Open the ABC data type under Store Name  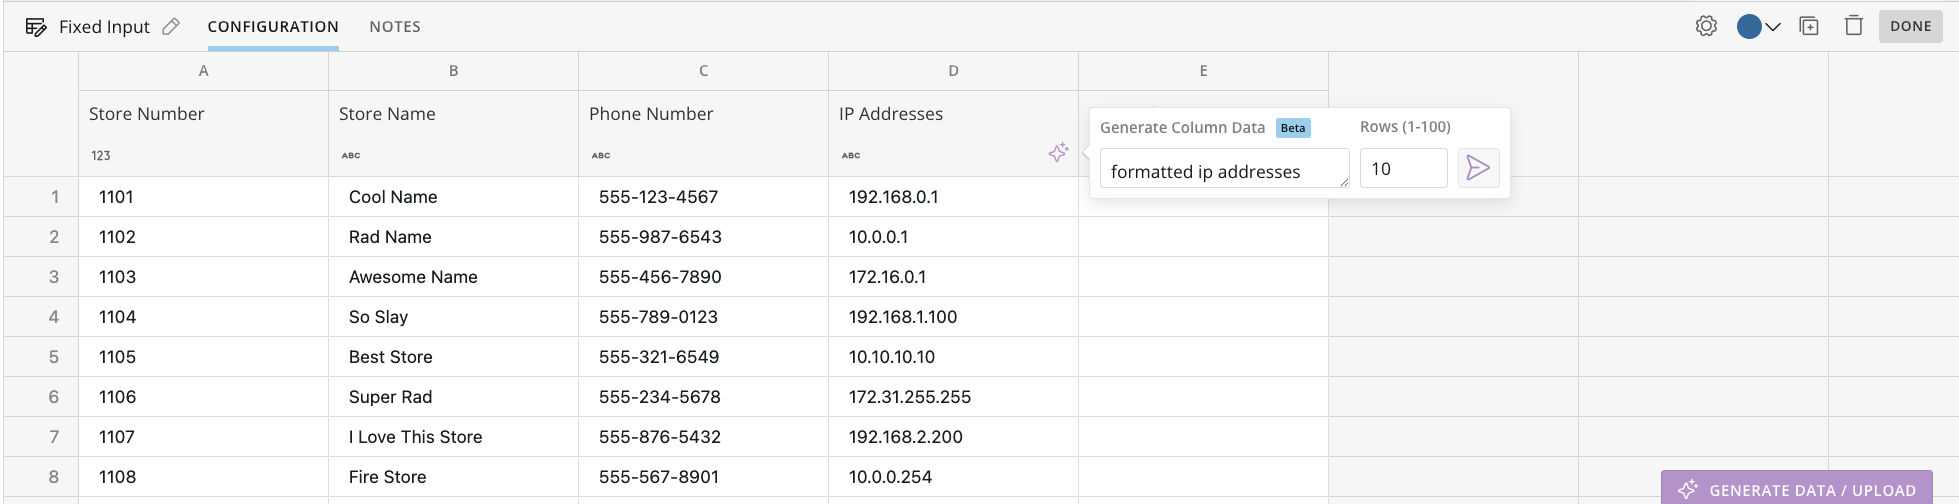click(x=350, y=155)
